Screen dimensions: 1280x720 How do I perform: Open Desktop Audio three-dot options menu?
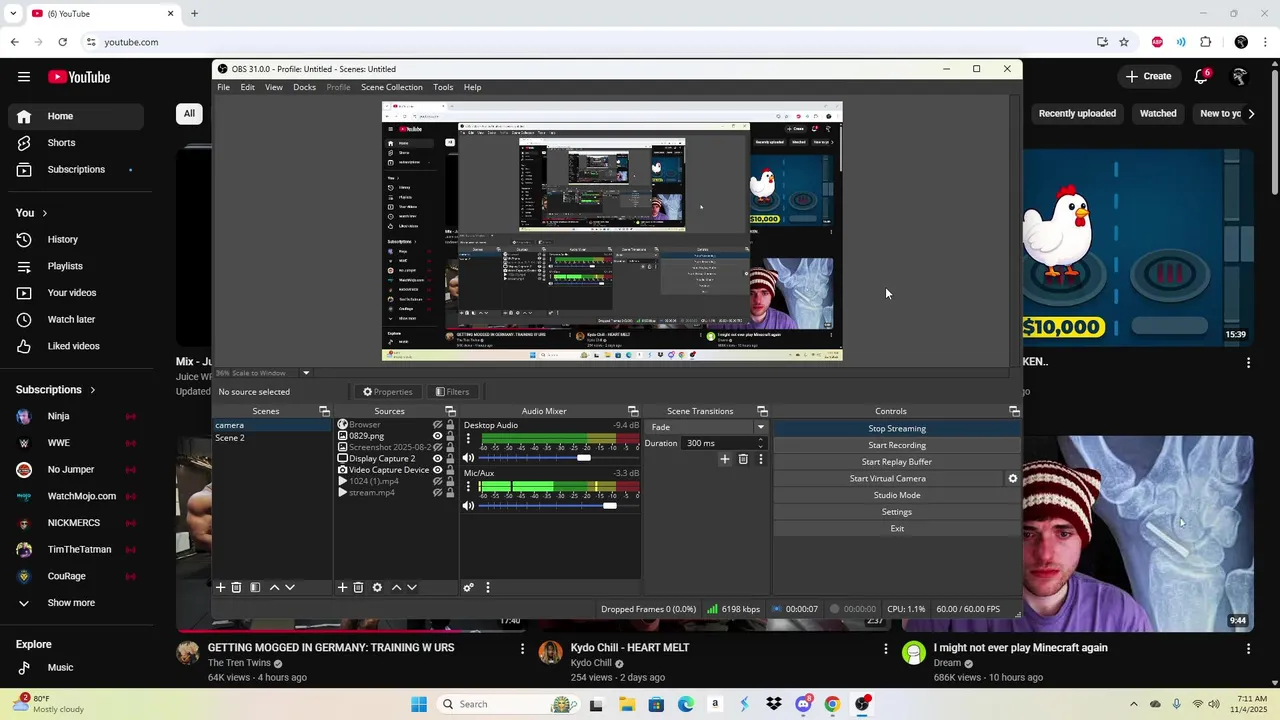click(x=468, y=440)
